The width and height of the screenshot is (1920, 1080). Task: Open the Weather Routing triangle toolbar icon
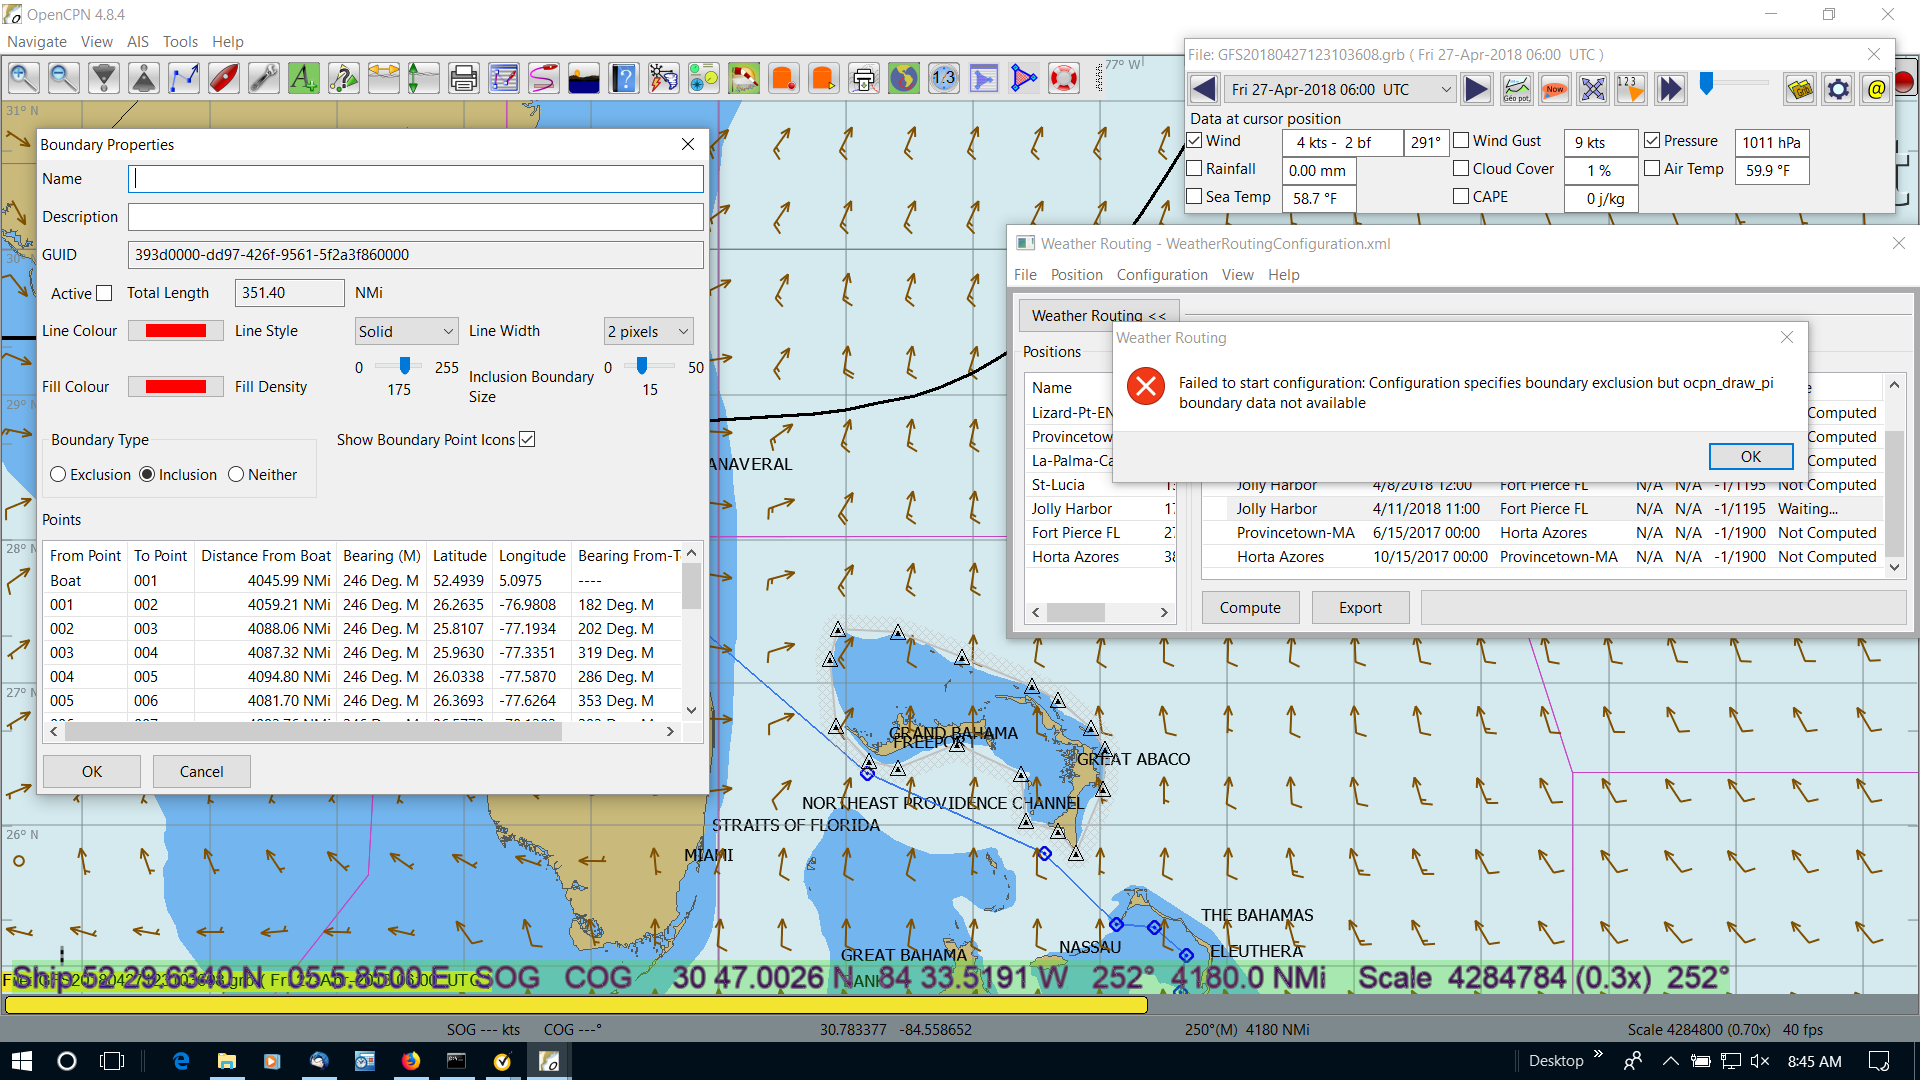pyautogui.click(x=1024, y=77)
